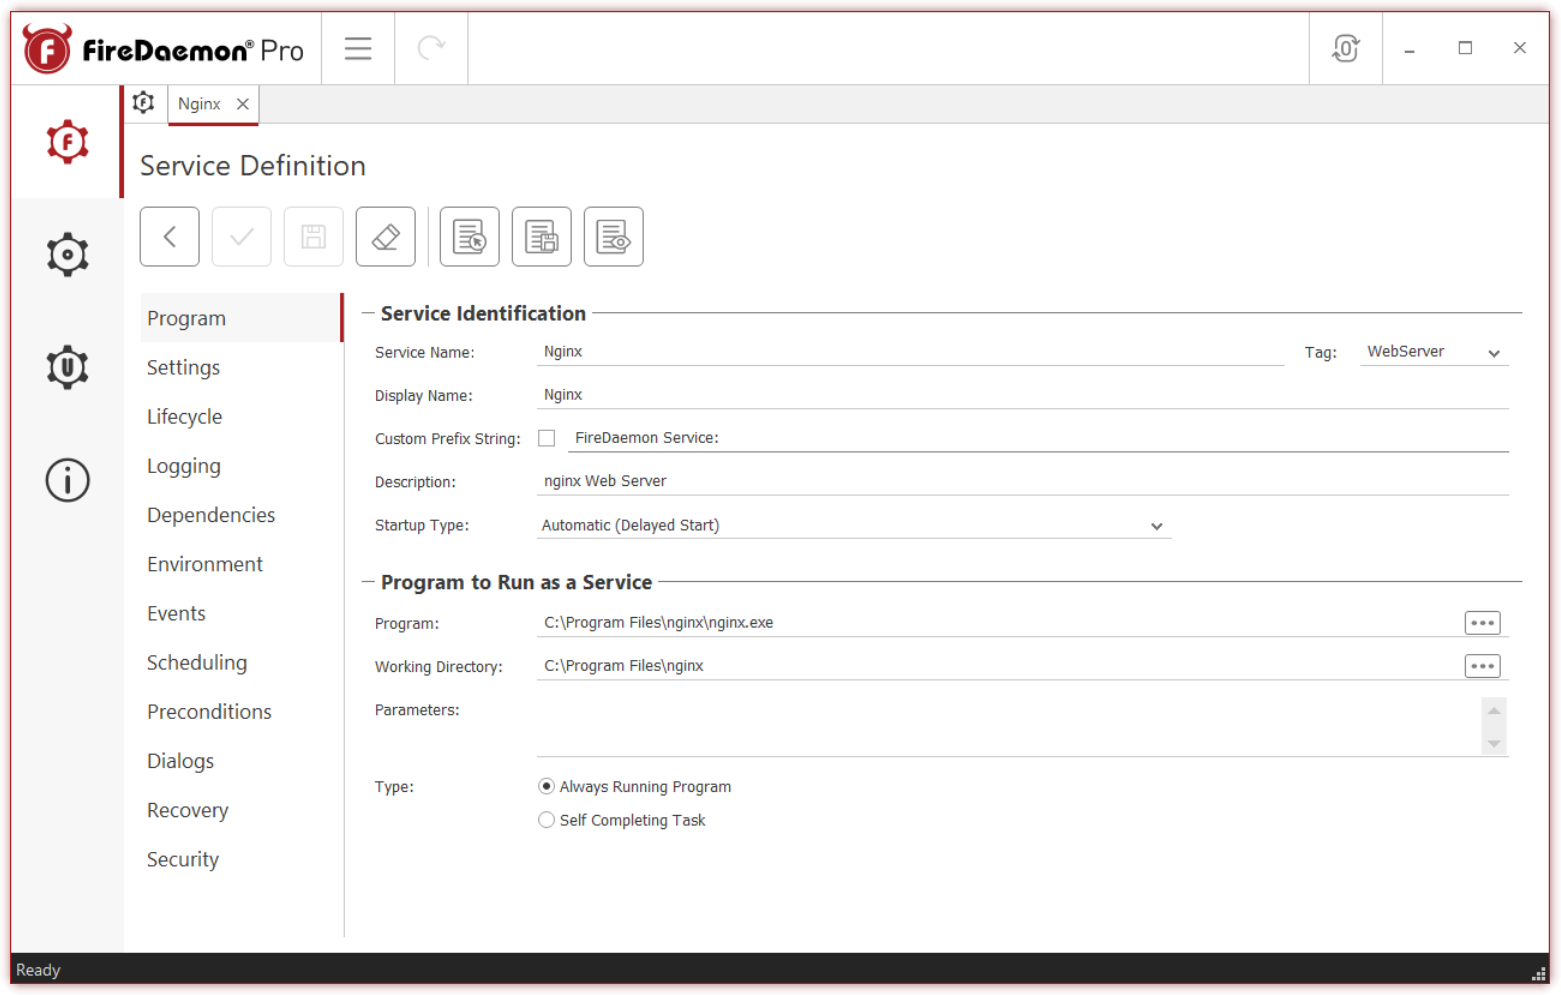Open the Startup Type dropdown
The height and width of the screenshot is (995, 1561).
click(x=853, y=526)
